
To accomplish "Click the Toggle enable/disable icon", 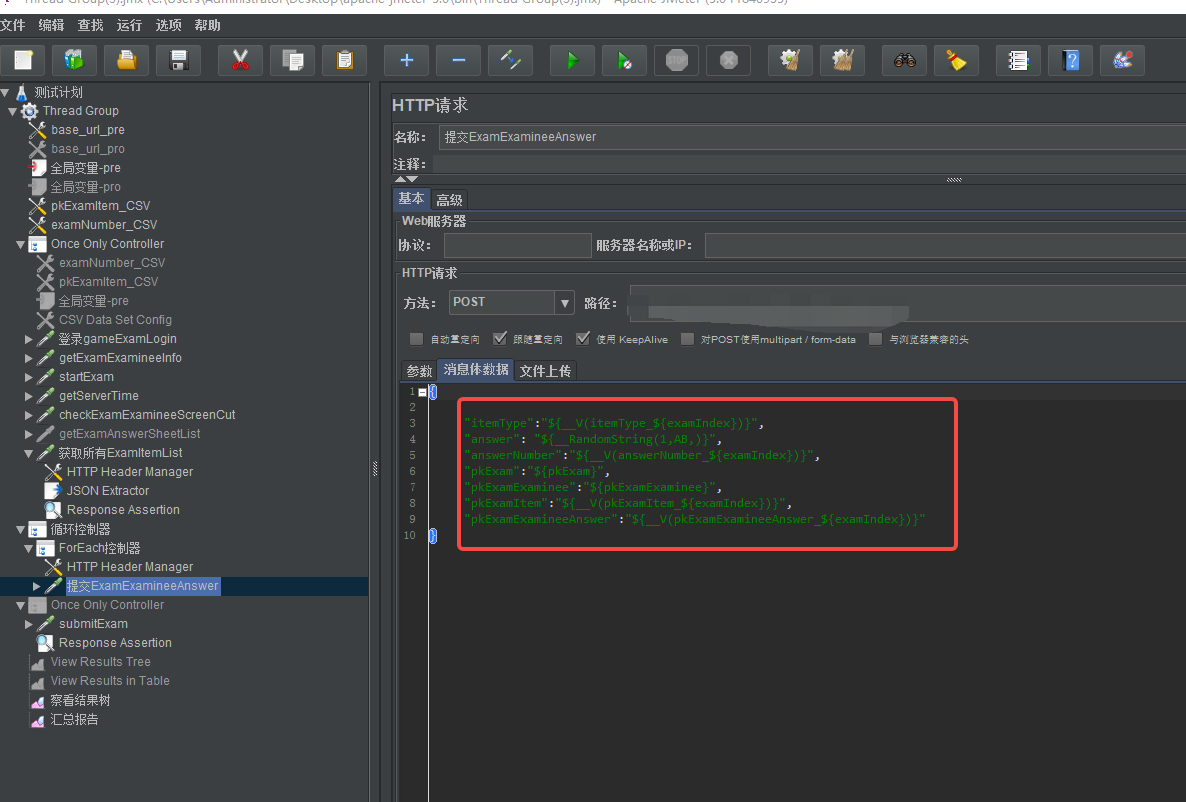I will 511,61.
